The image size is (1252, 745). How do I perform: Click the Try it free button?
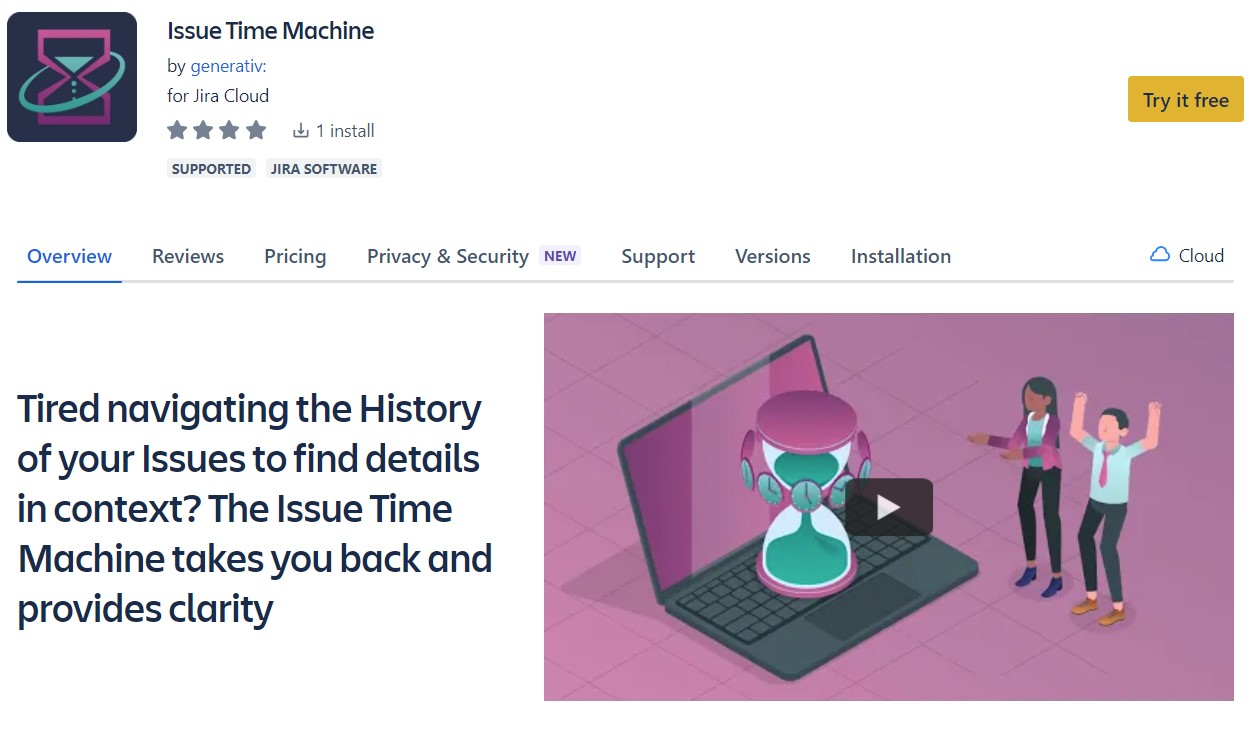click(x=1185, y=100)
